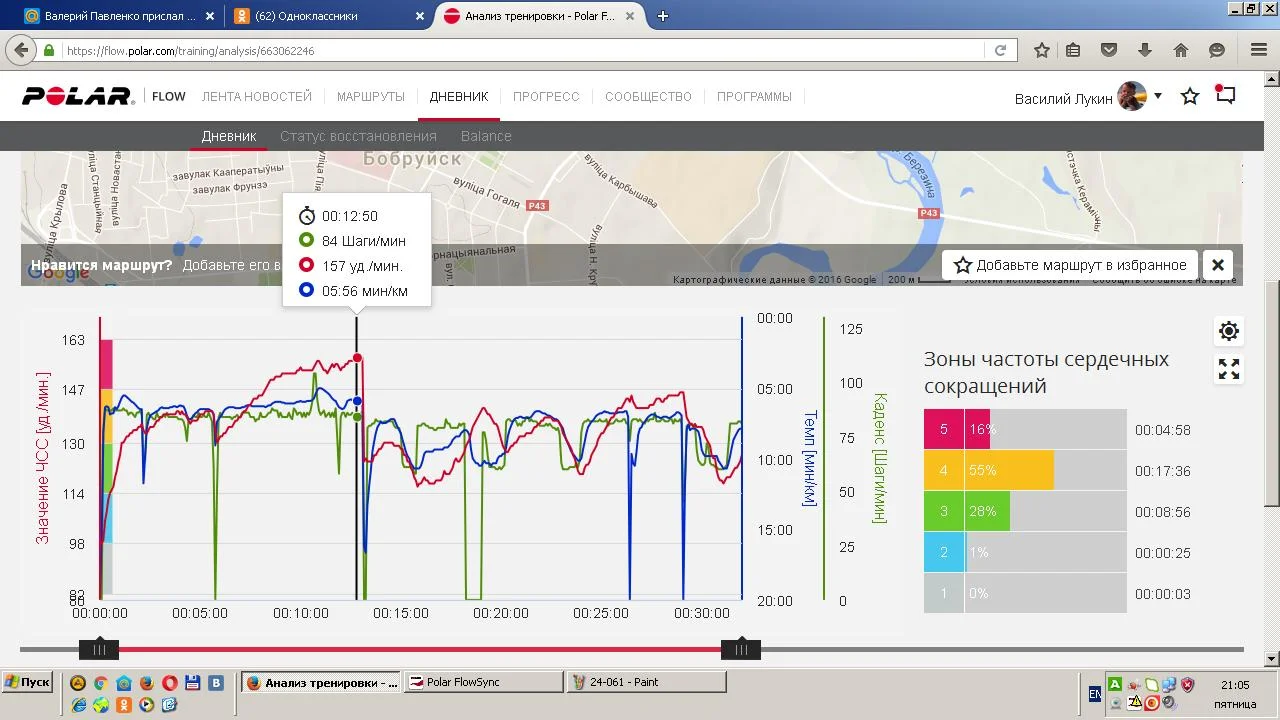Expand the graph to fullscreen
Viewport: 1280px width, 720px height.
1229,370
